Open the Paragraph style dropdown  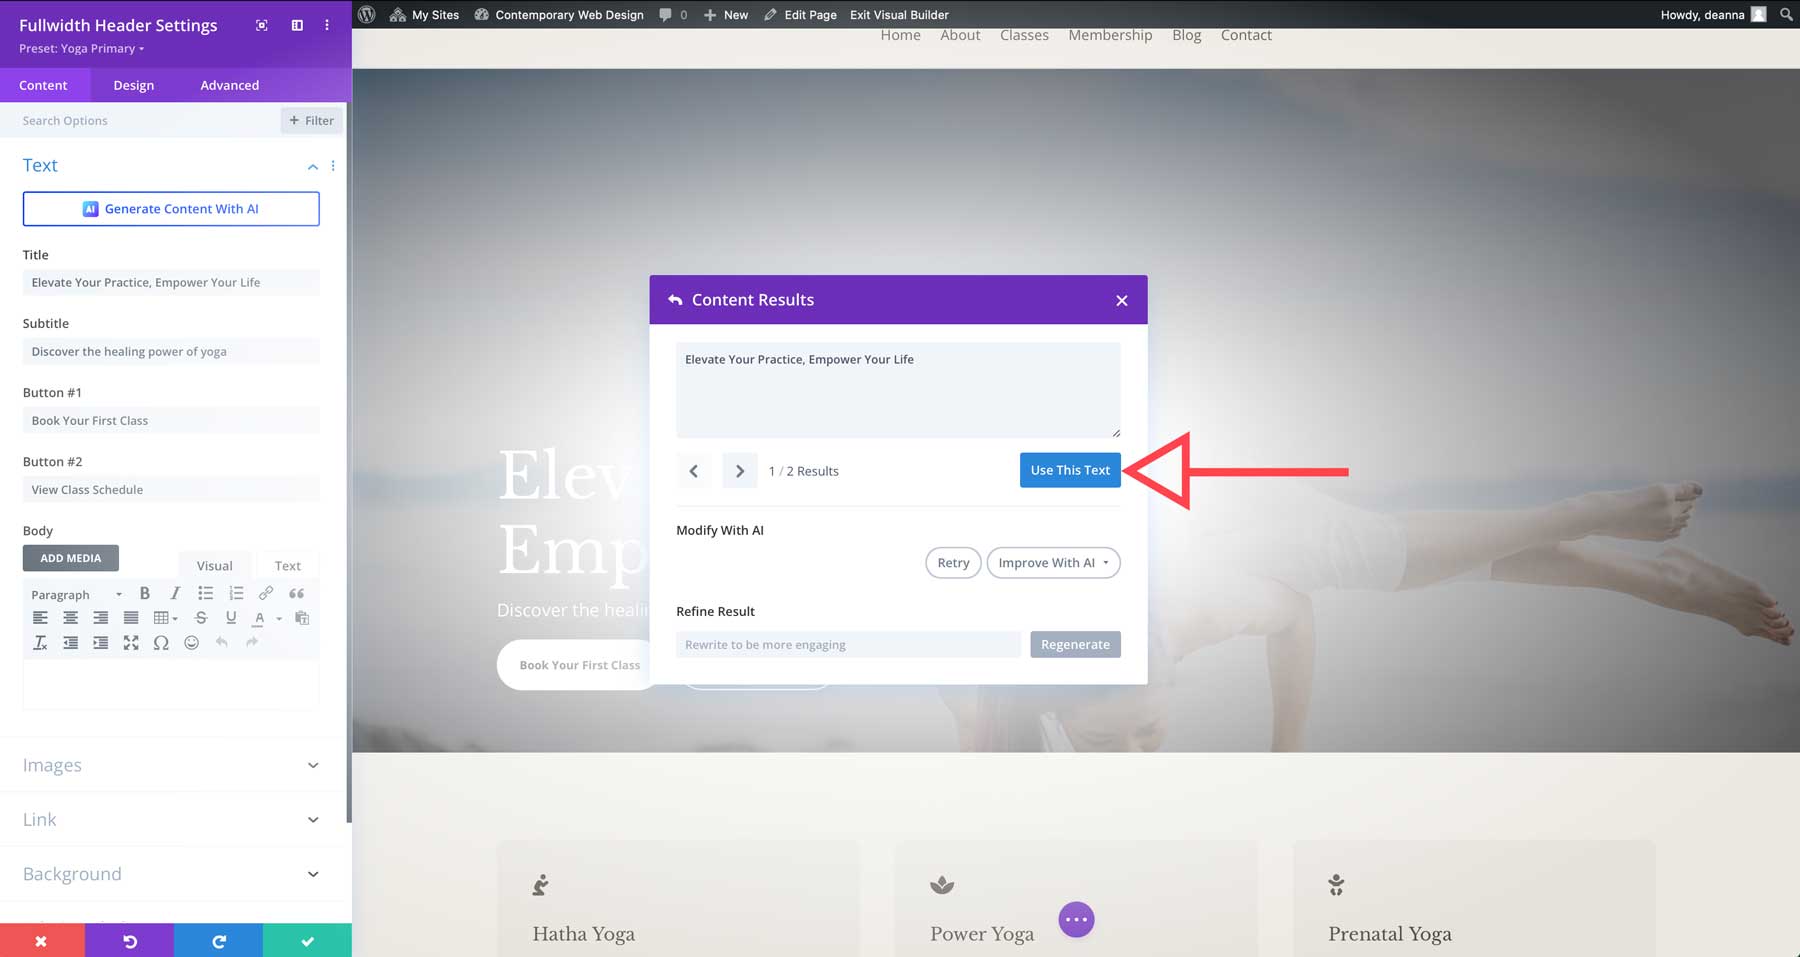[x=75, y=593]
